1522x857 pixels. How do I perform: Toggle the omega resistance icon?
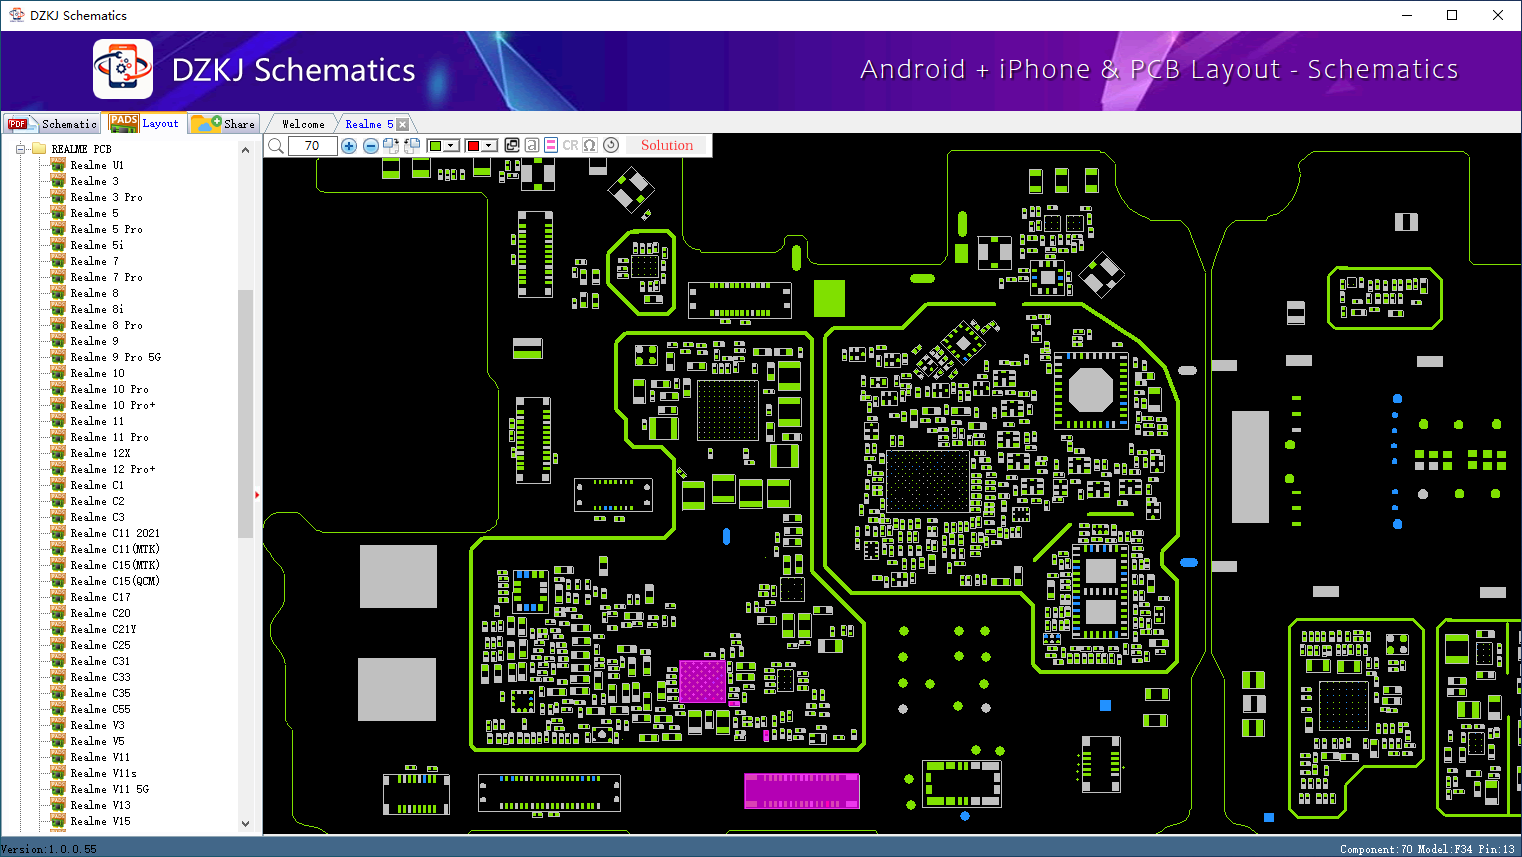590,145
